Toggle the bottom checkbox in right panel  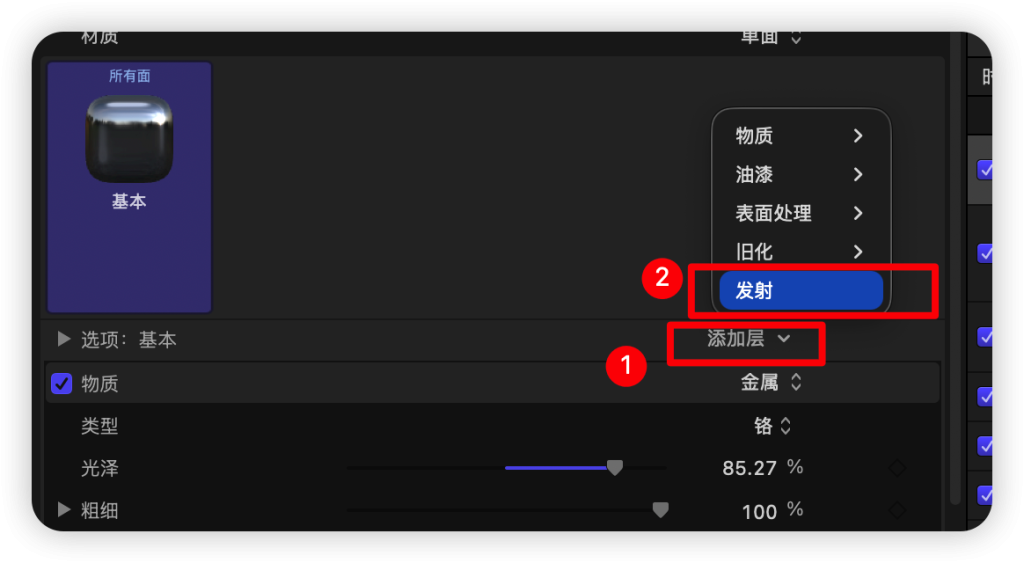(984, 494)
